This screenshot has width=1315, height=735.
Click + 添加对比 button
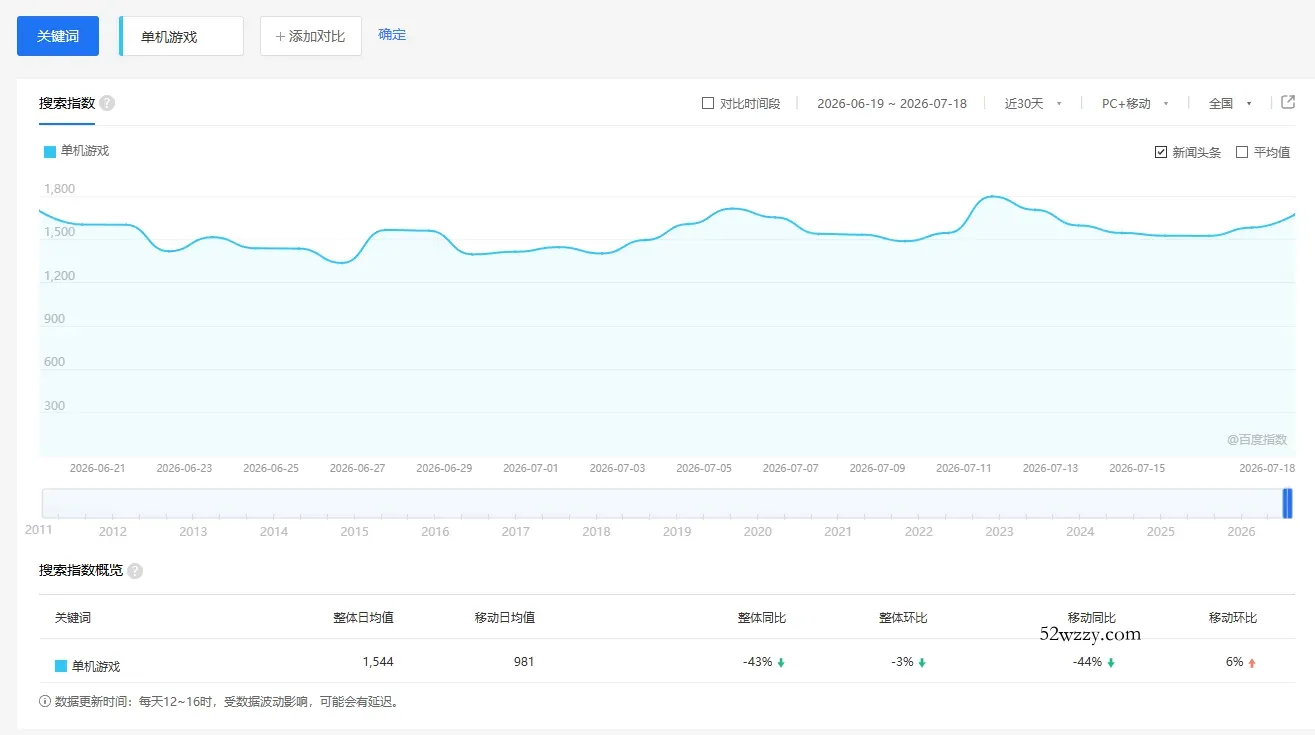coord(311,36)
